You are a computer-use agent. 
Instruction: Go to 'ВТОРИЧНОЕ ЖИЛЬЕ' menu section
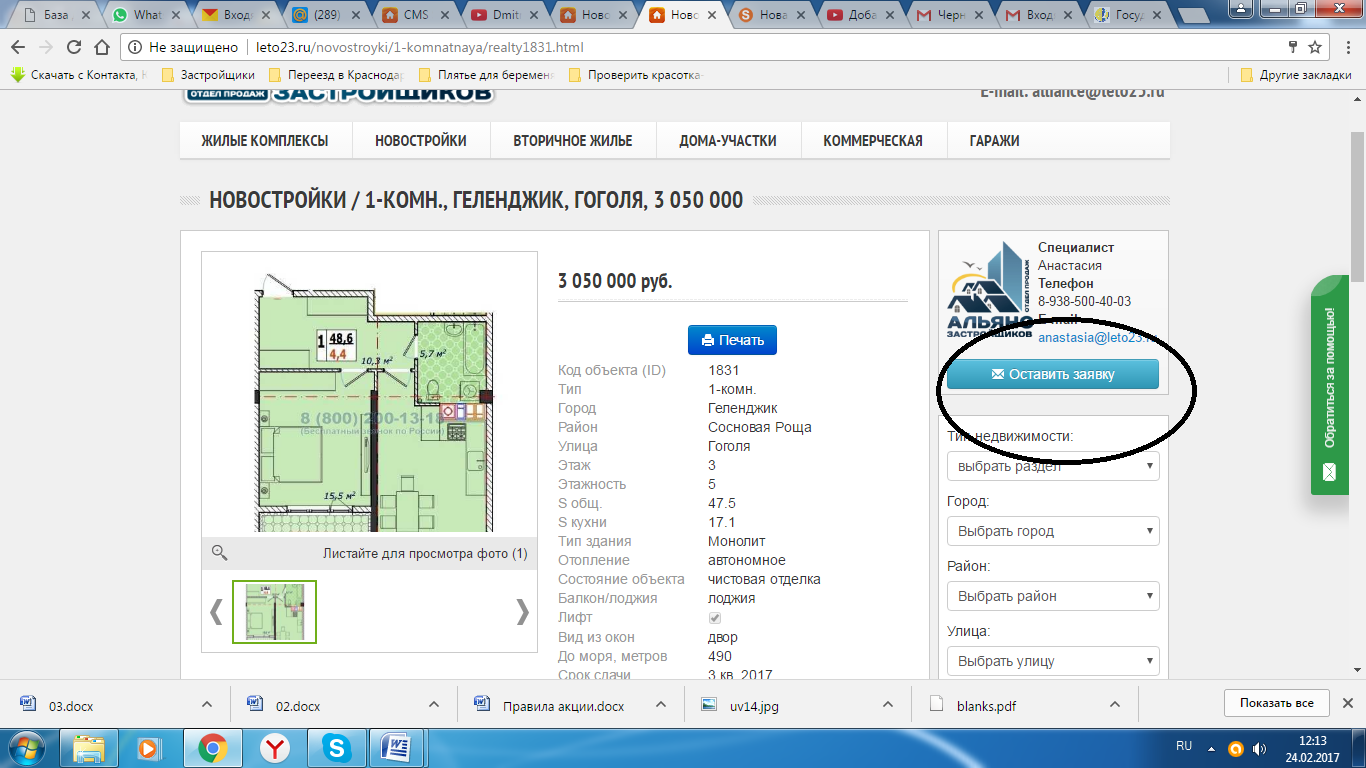pyautogui.click(x=573, y=141)
